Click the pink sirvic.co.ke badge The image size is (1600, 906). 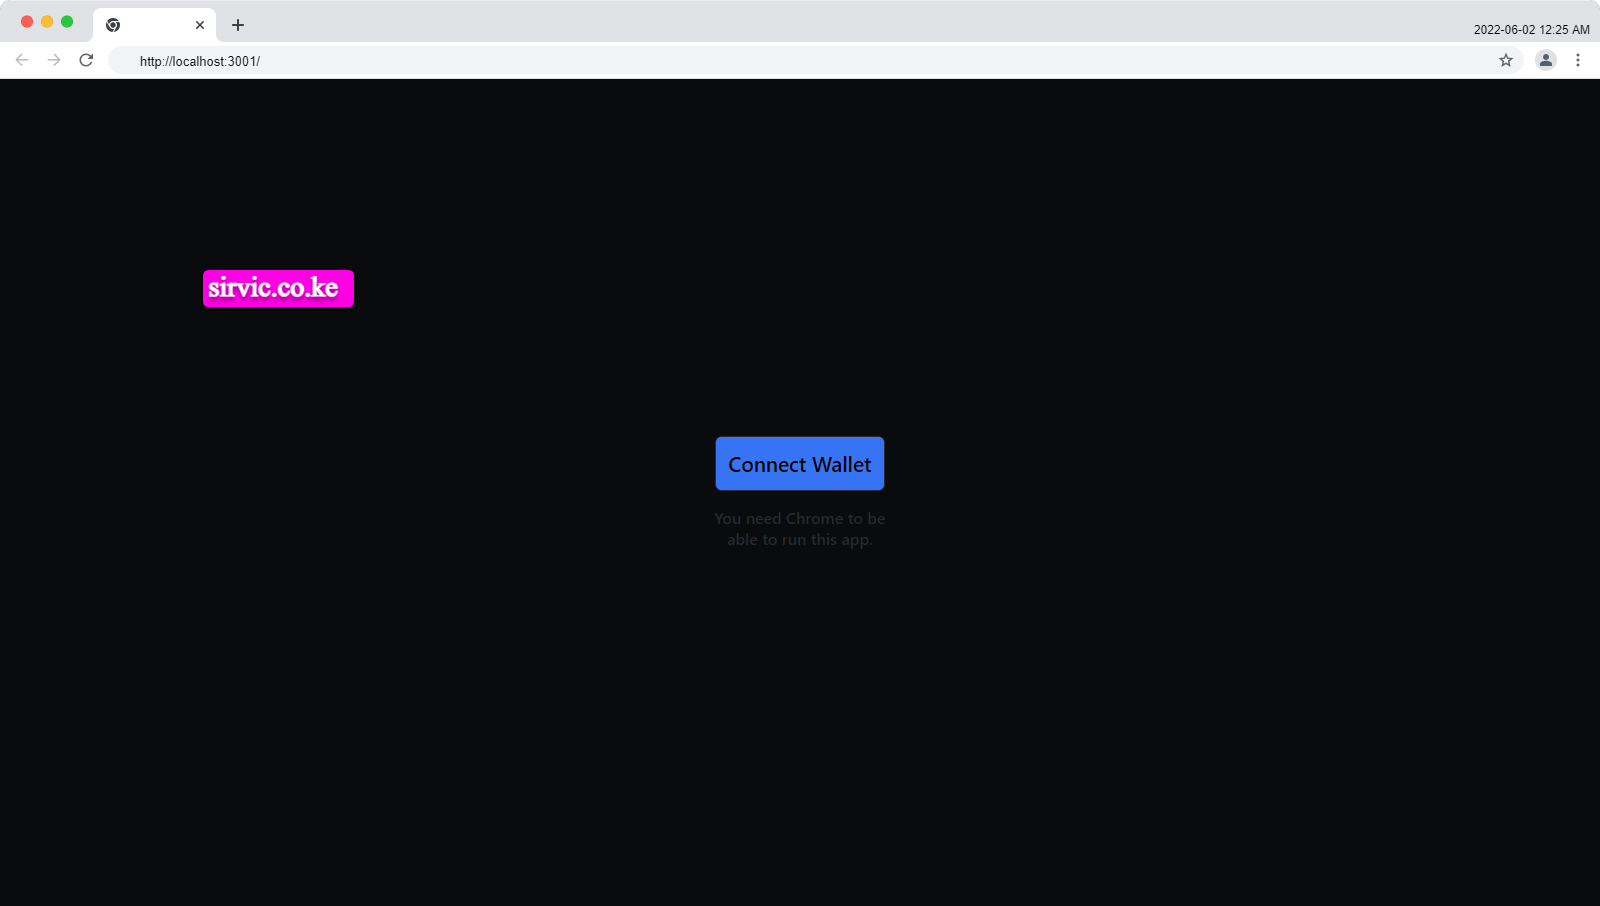click(x=278, y=288)
